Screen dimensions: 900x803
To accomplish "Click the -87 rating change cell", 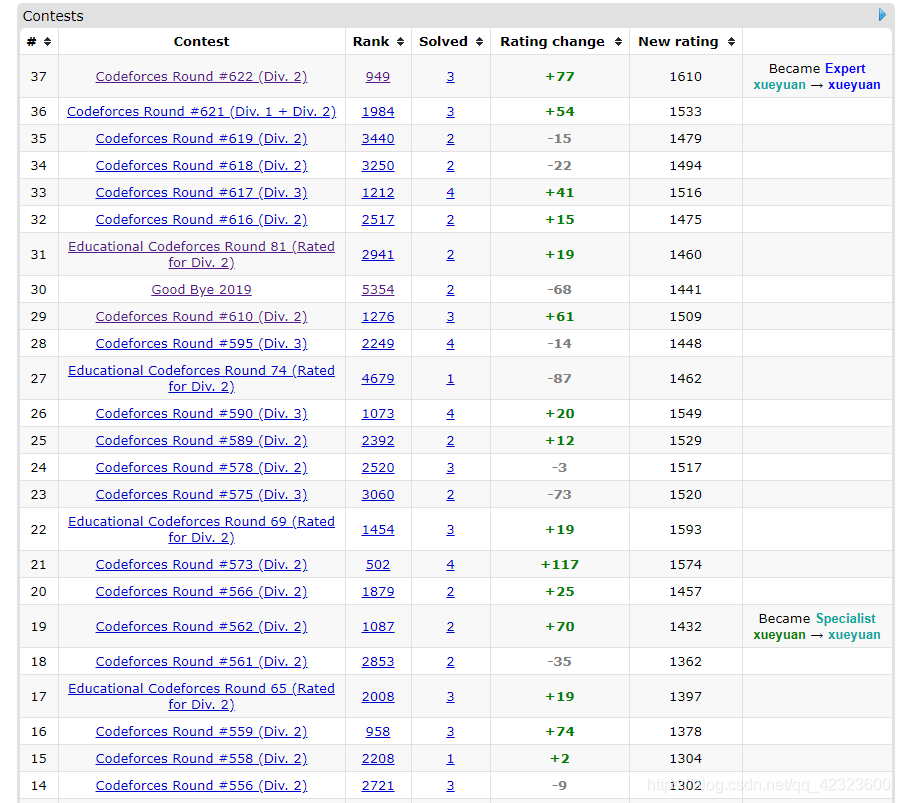I will (560, 378).
